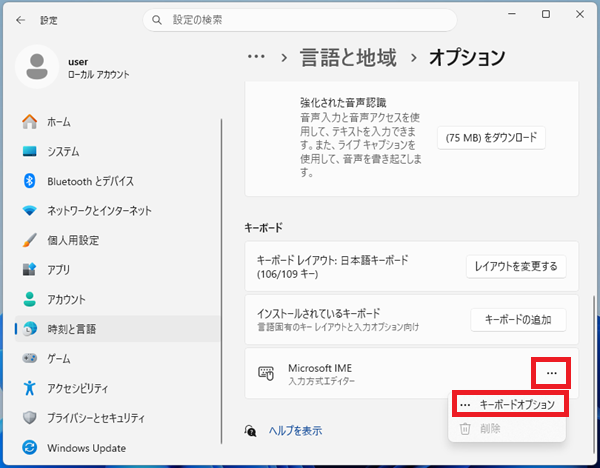Open ネットワークとインターネット settings
The height and width of the screenshot is (468, 600).
click(x=99, y=211)
